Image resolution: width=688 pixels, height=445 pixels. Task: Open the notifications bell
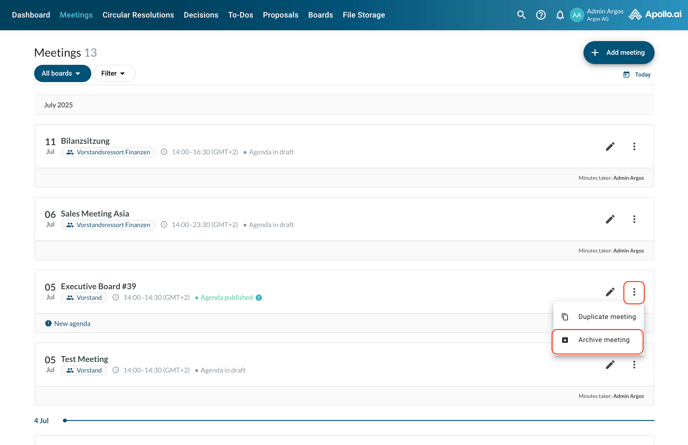point(560,15)
